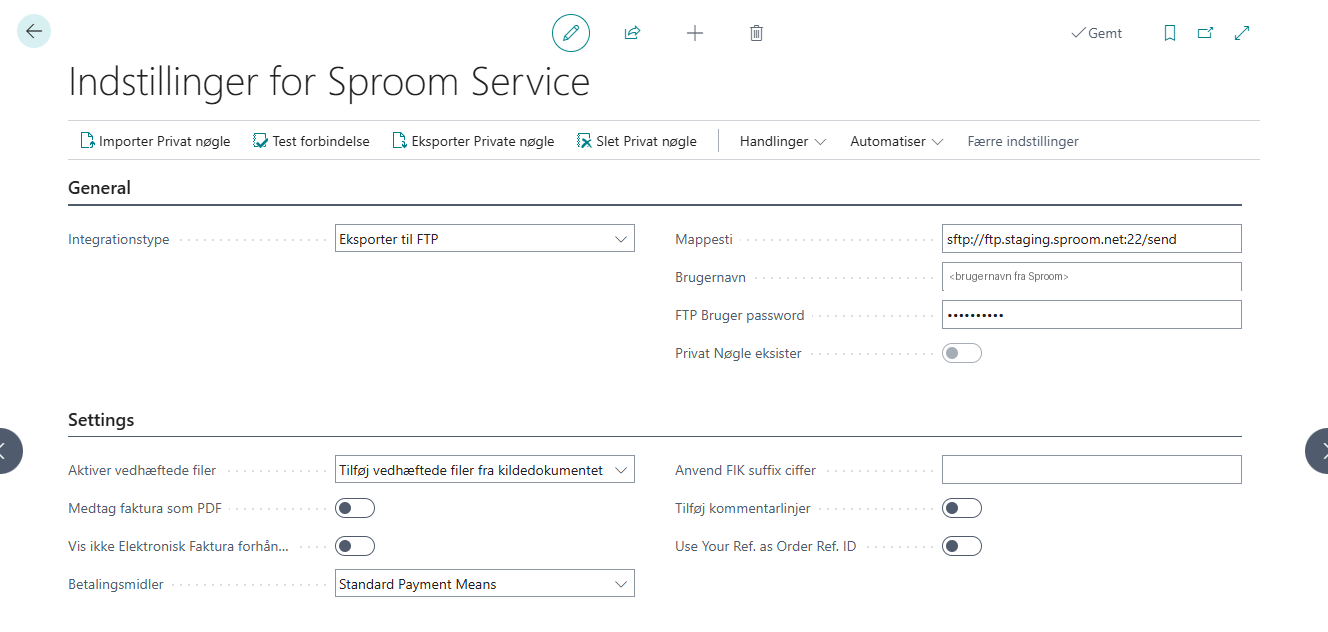Click the Betalingsmidler field label
1328x632 pixels.
[116, 585]
